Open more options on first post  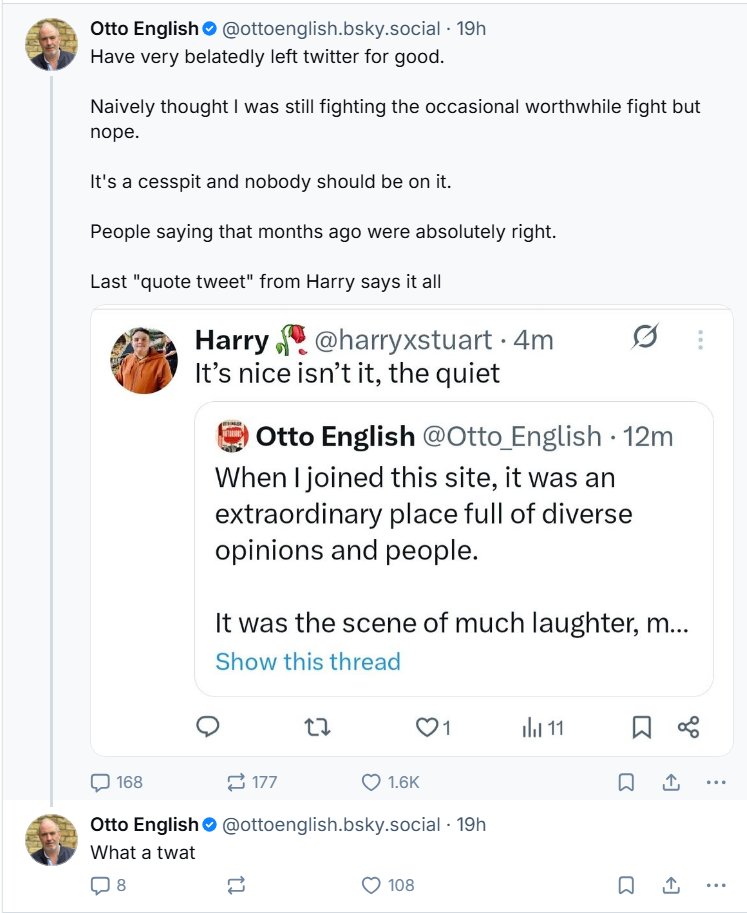pos(716,782)
